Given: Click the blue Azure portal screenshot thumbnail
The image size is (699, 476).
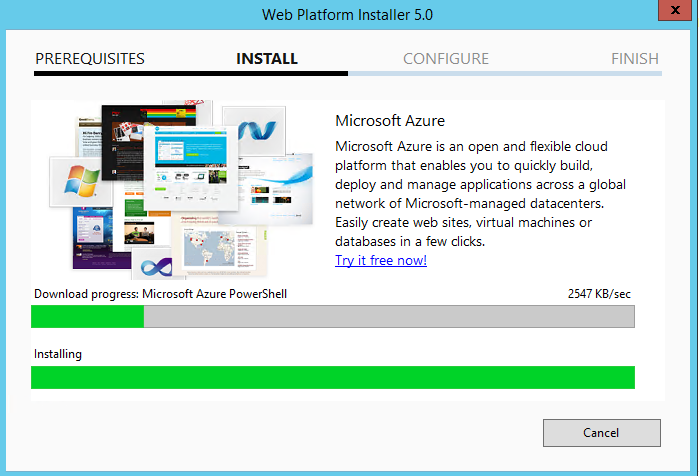Looking at the screenshot, I should 191,168.
